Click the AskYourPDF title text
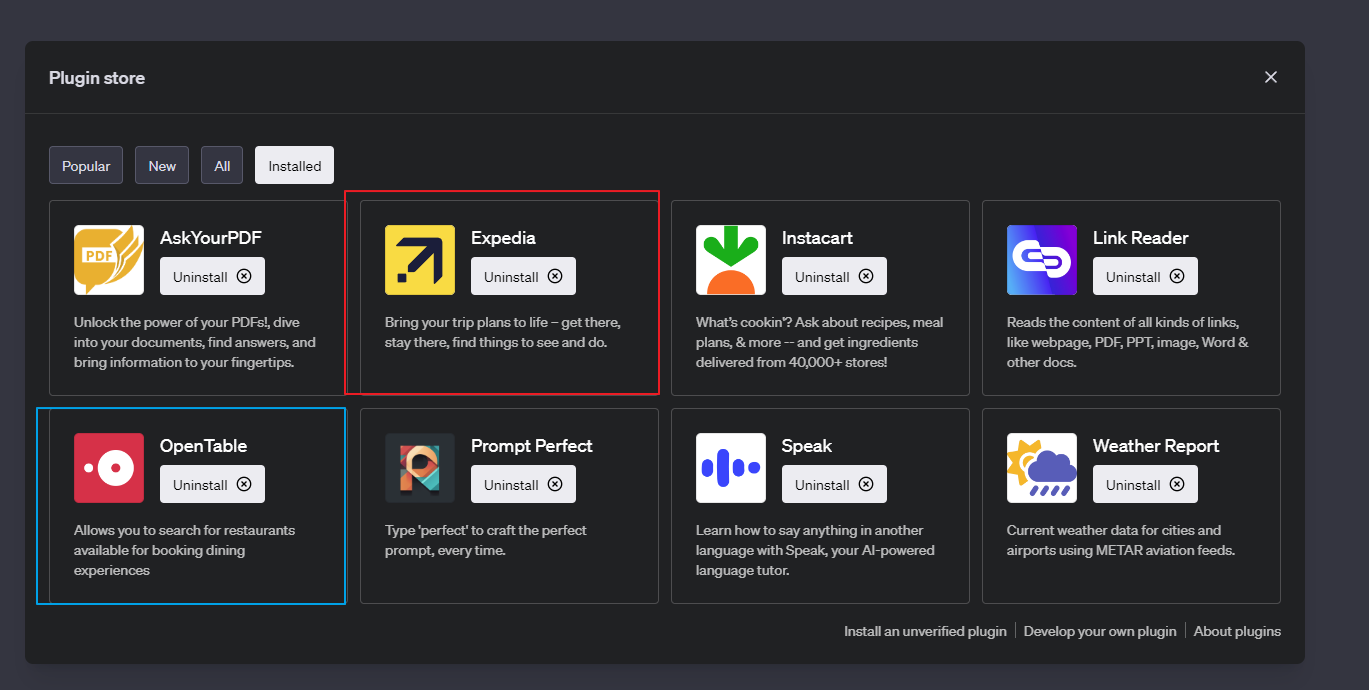 211,238
